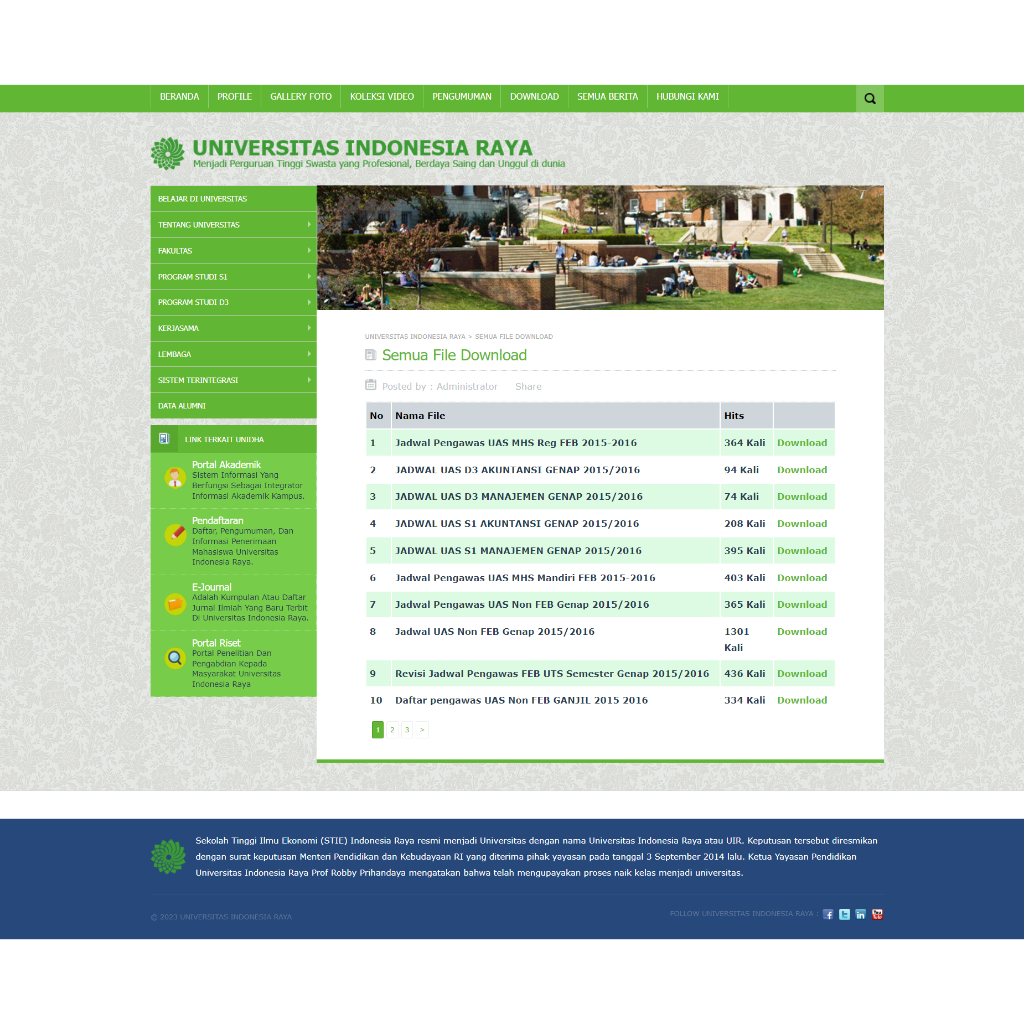This screenshot has width=1024, height=1024.
Task: Go to the Beranda menu item
Action: (179, 97)
